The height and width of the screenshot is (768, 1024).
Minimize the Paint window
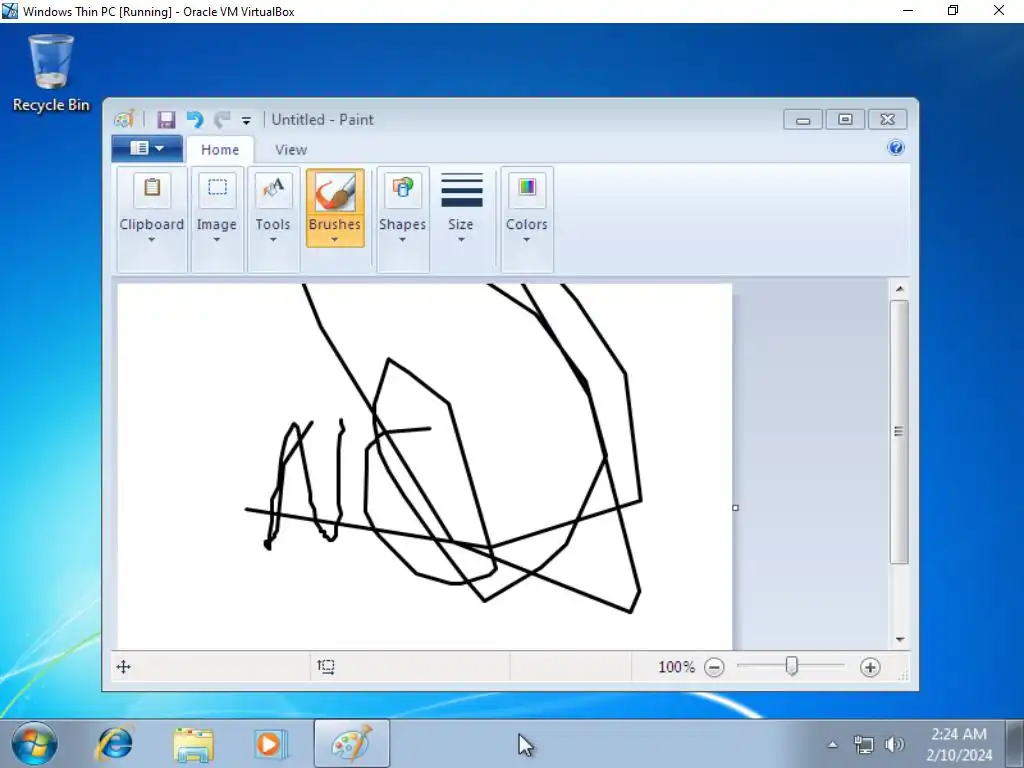(x=803, y=120)
